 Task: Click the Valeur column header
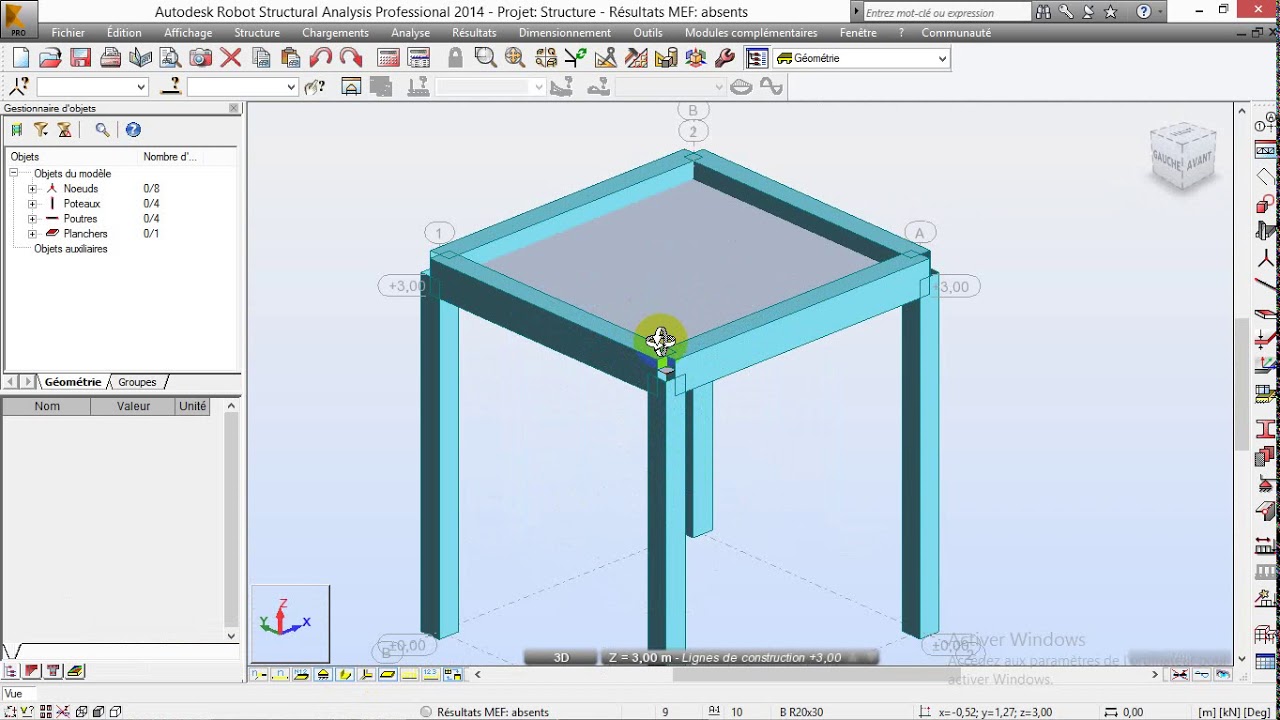tap(133, 406)
